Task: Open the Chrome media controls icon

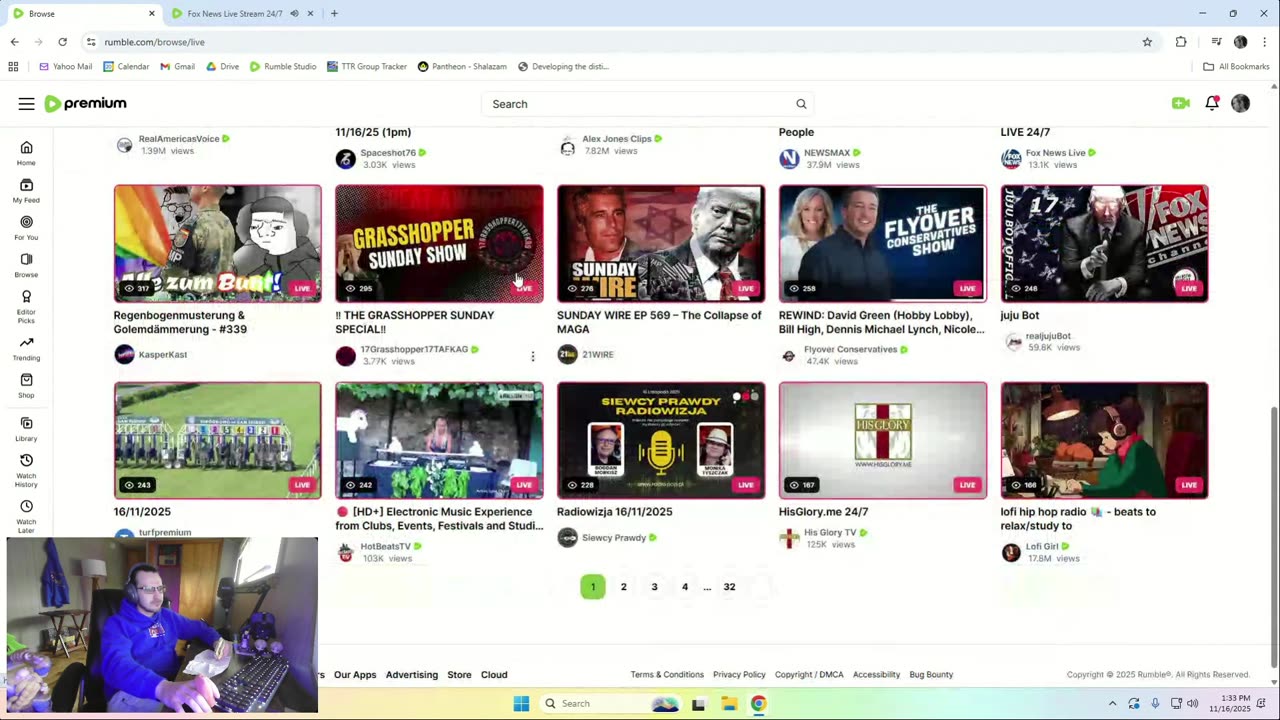Action: pyautogui.click(x=1216, y=42)
